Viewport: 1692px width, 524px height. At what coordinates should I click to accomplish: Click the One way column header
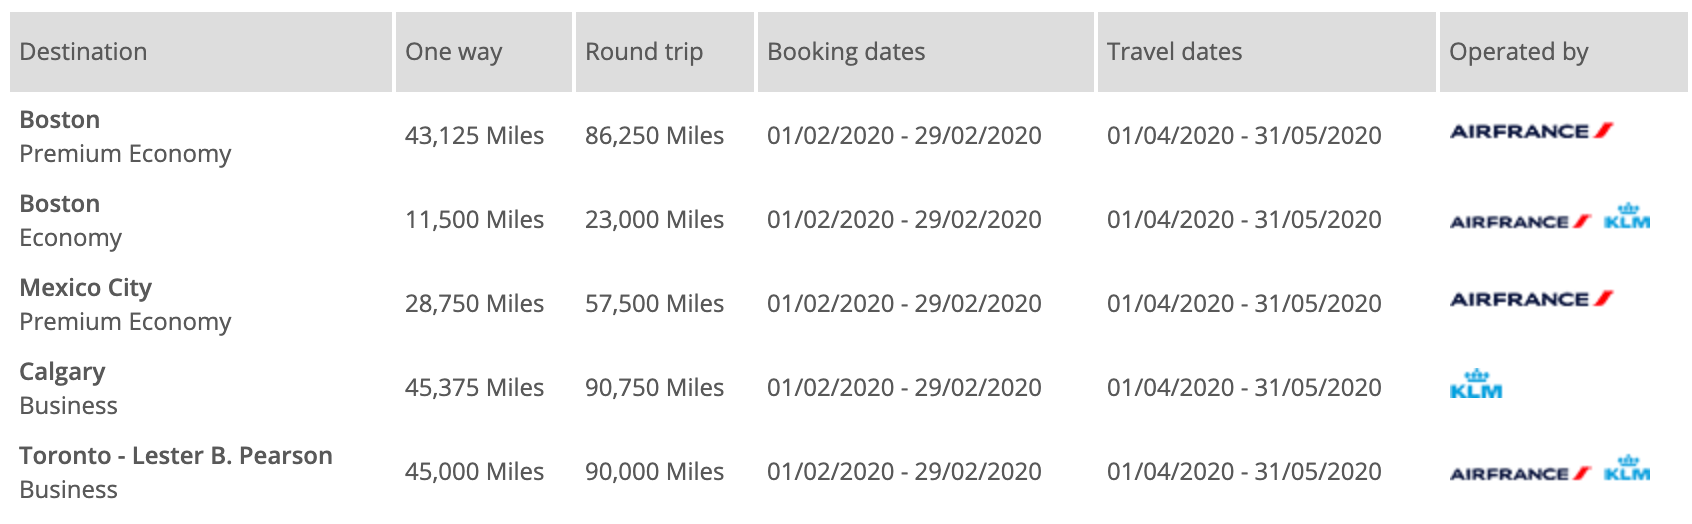tap(454, 52)
